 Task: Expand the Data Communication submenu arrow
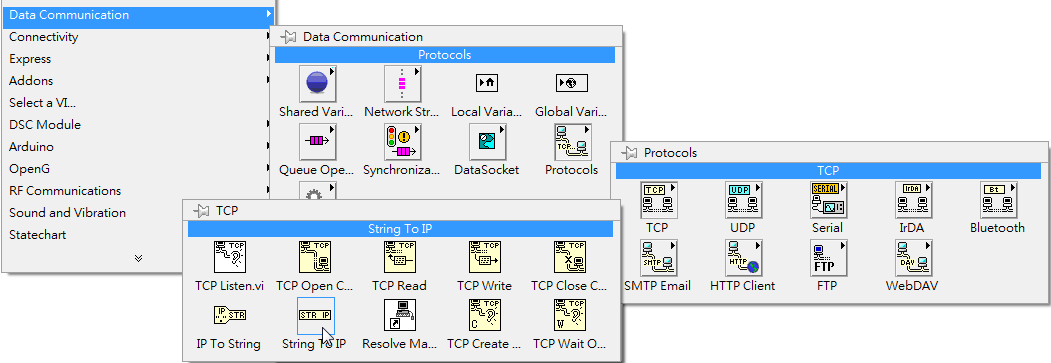coord(268,14)
